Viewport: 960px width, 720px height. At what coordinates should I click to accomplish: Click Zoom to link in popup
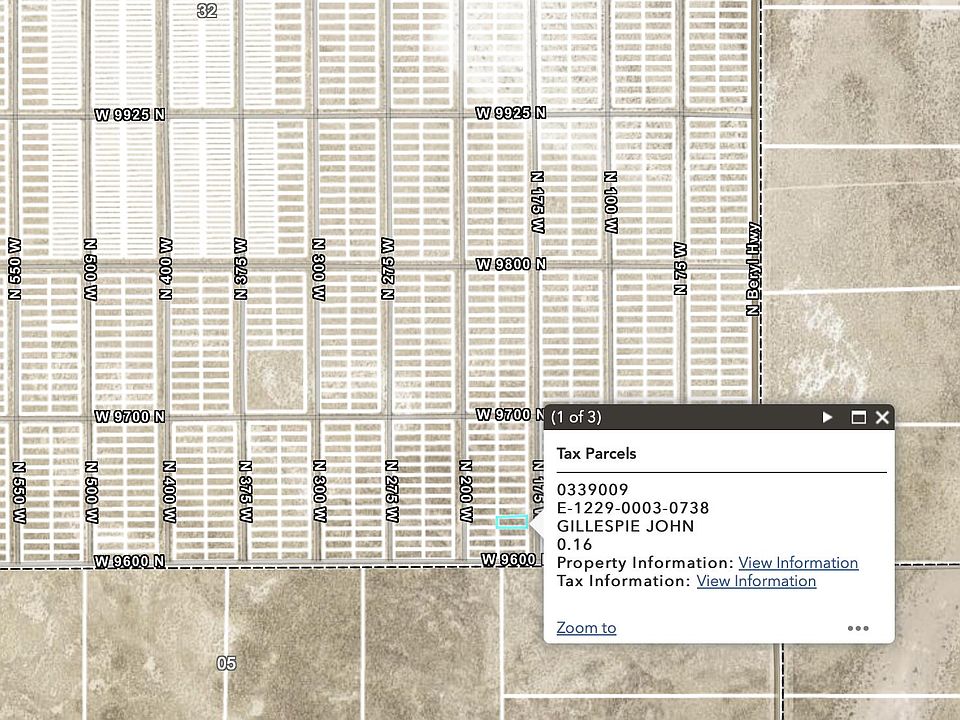[x=586, y=628]
